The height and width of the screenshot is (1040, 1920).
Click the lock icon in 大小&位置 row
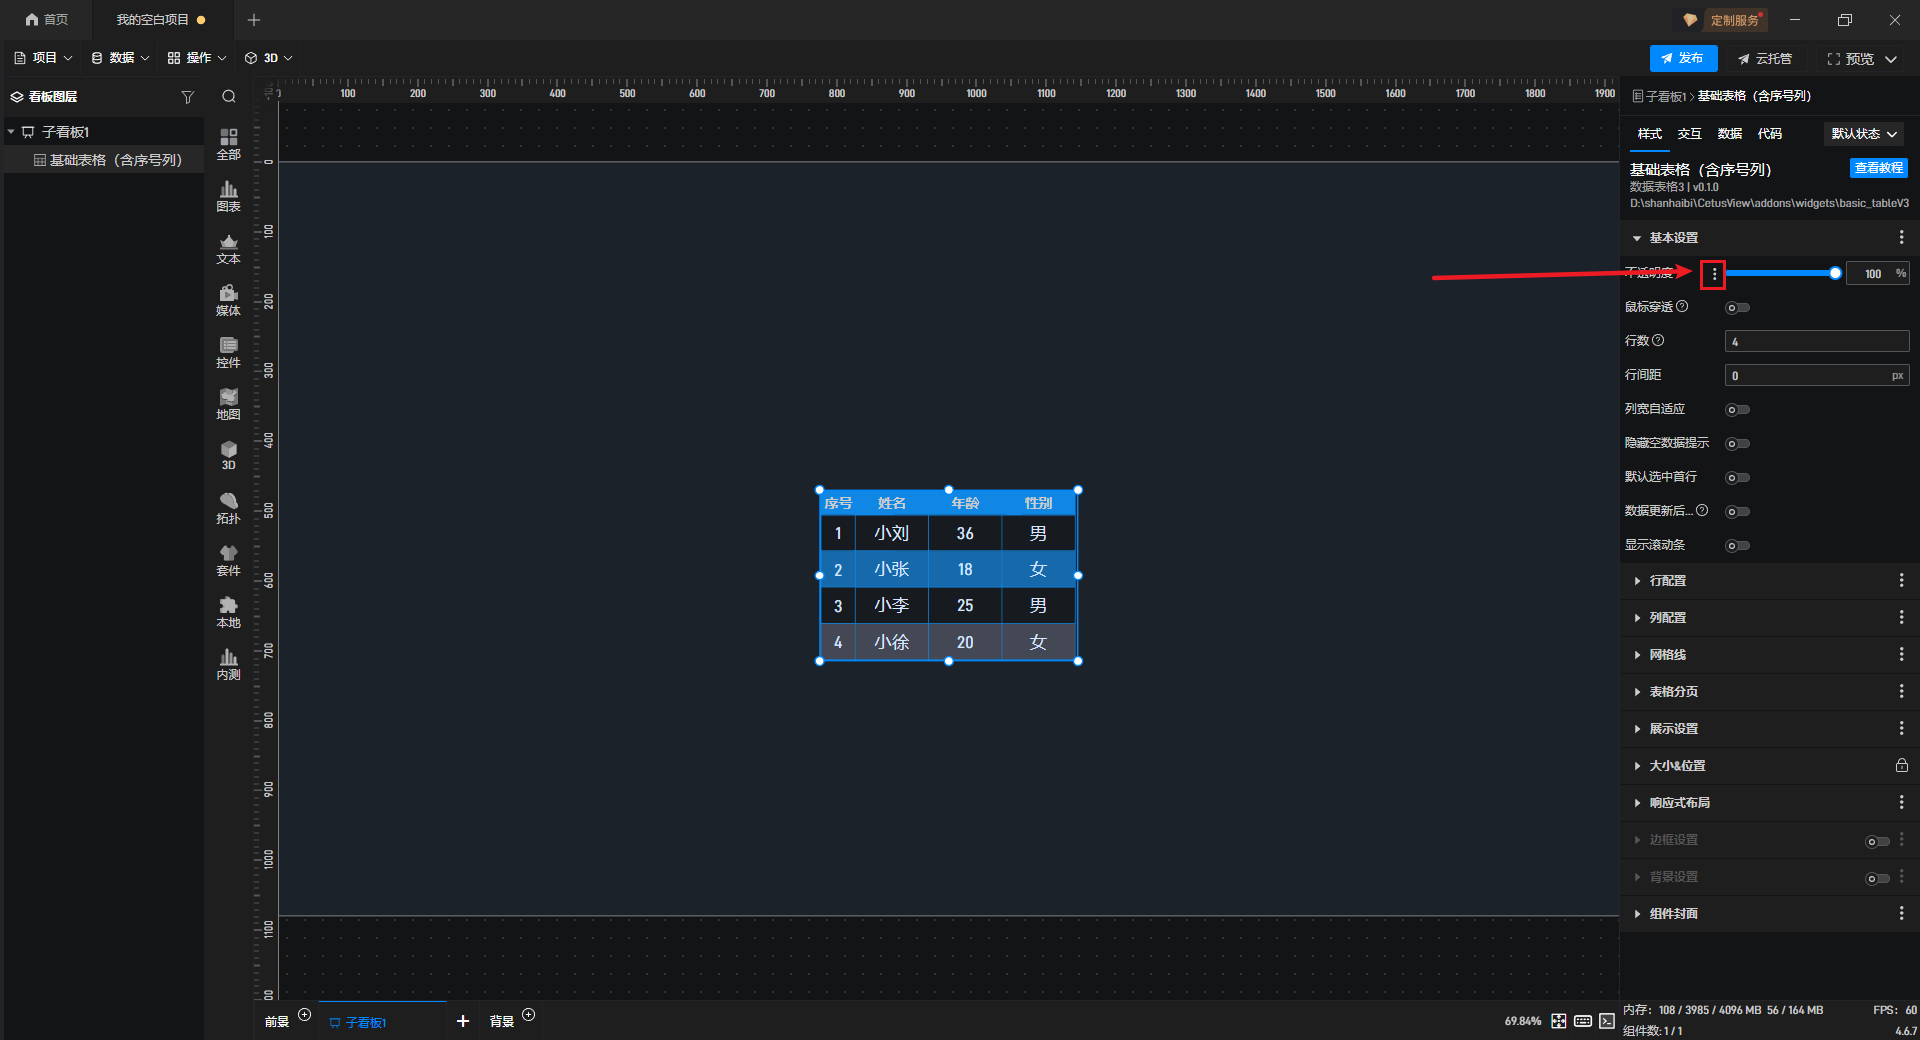(x=1901, y=766)
